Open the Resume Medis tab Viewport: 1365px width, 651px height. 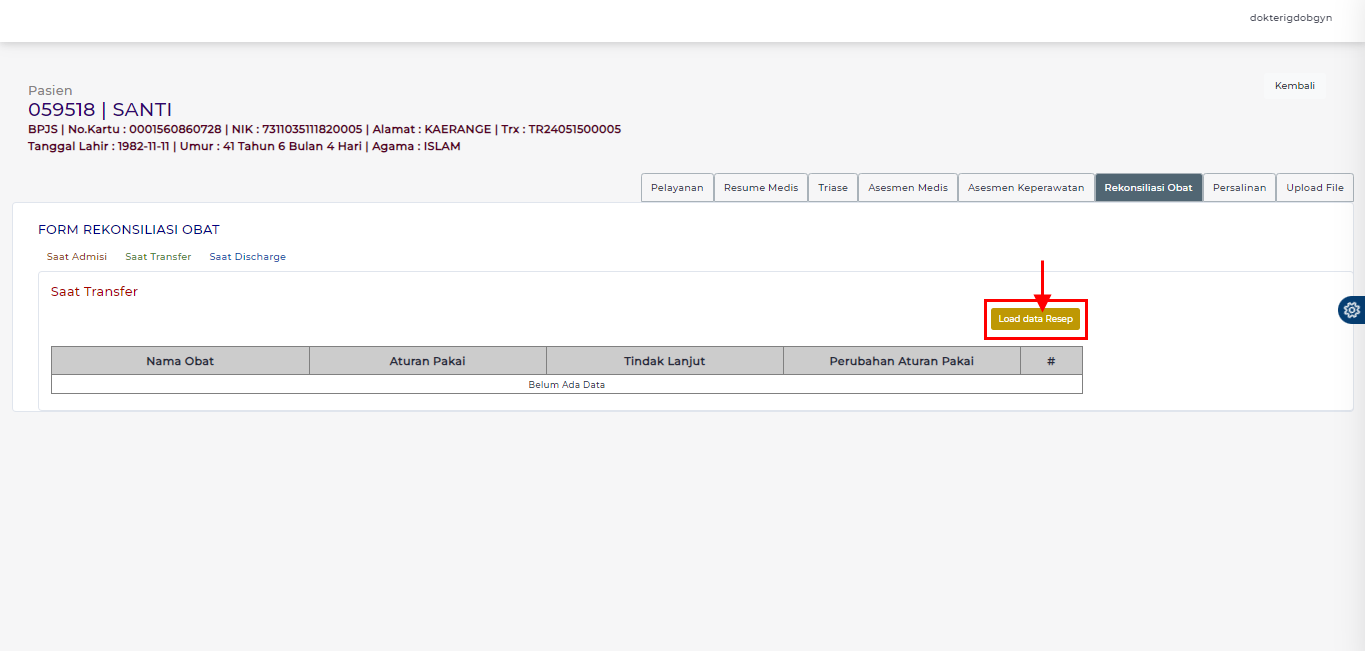coord(760,188)
